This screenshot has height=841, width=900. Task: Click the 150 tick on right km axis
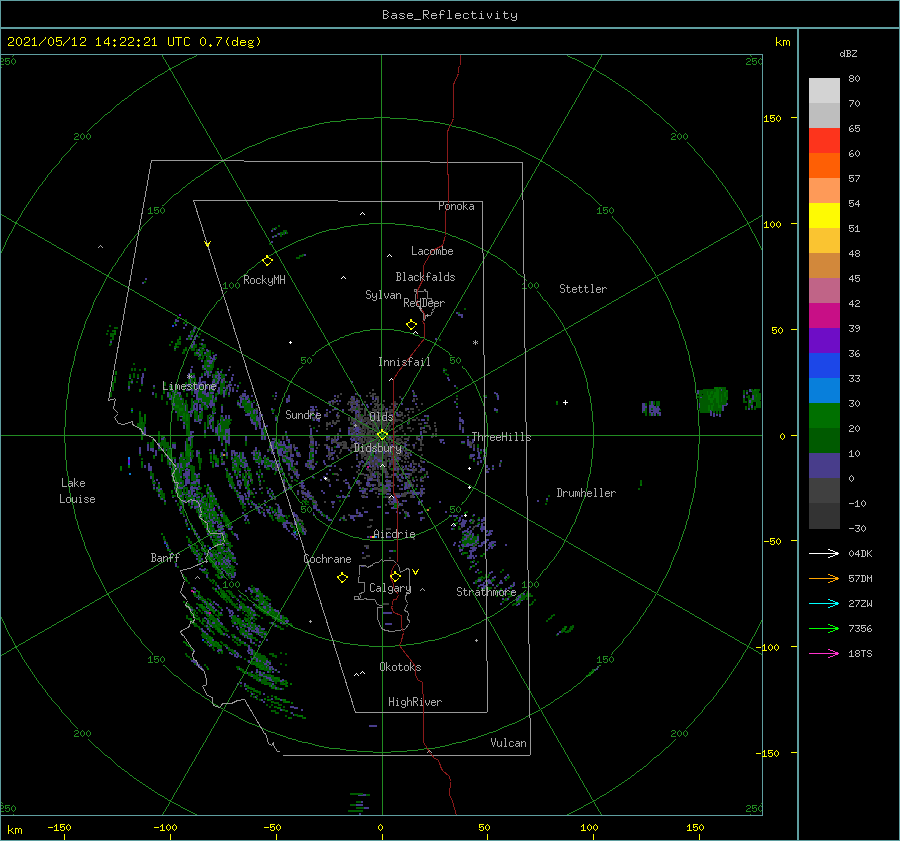(x=772, y=118)
